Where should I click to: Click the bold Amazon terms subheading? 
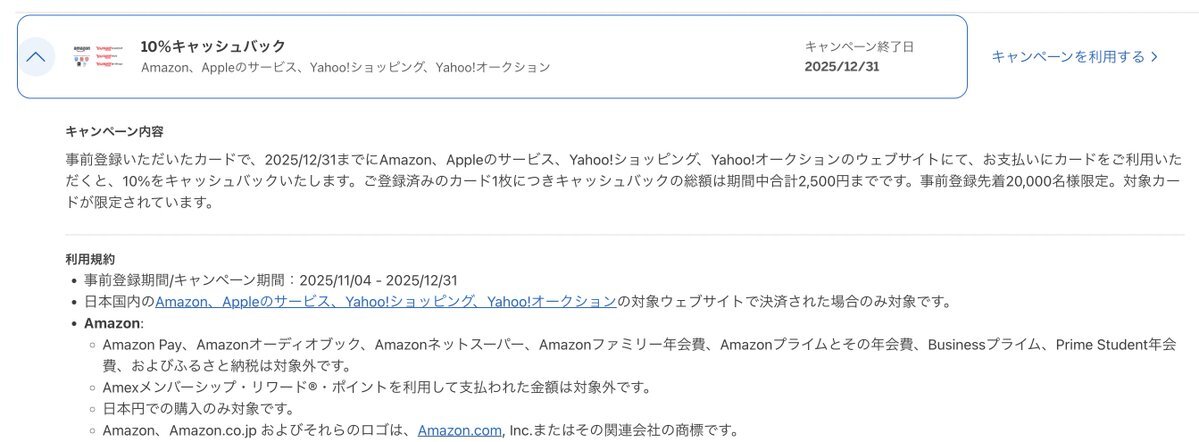[x=113, y=323]
